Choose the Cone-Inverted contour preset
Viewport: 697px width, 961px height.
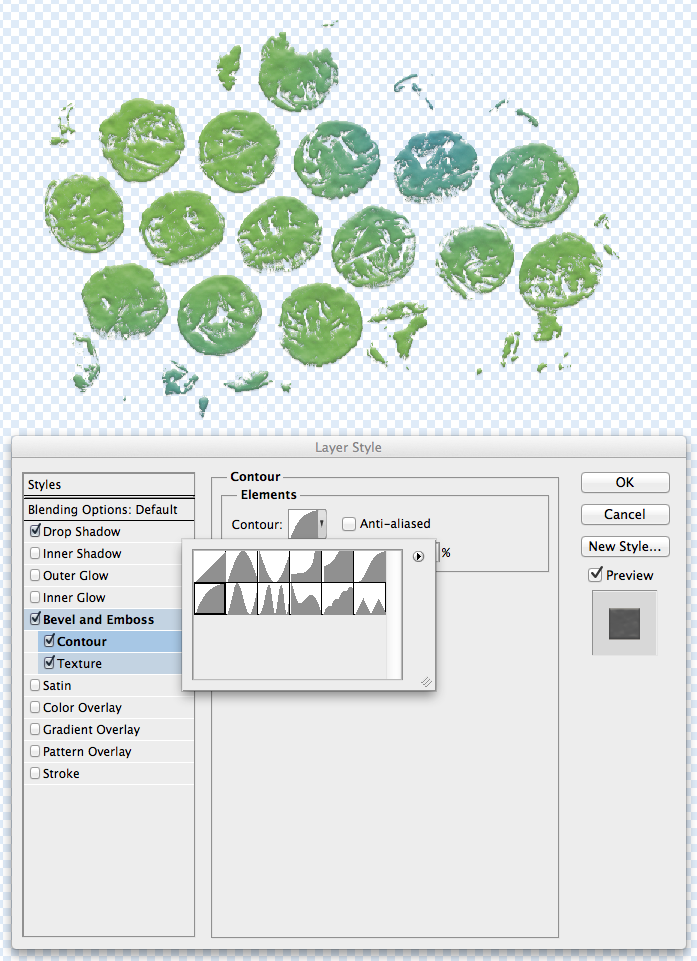[x=274, y=566]
